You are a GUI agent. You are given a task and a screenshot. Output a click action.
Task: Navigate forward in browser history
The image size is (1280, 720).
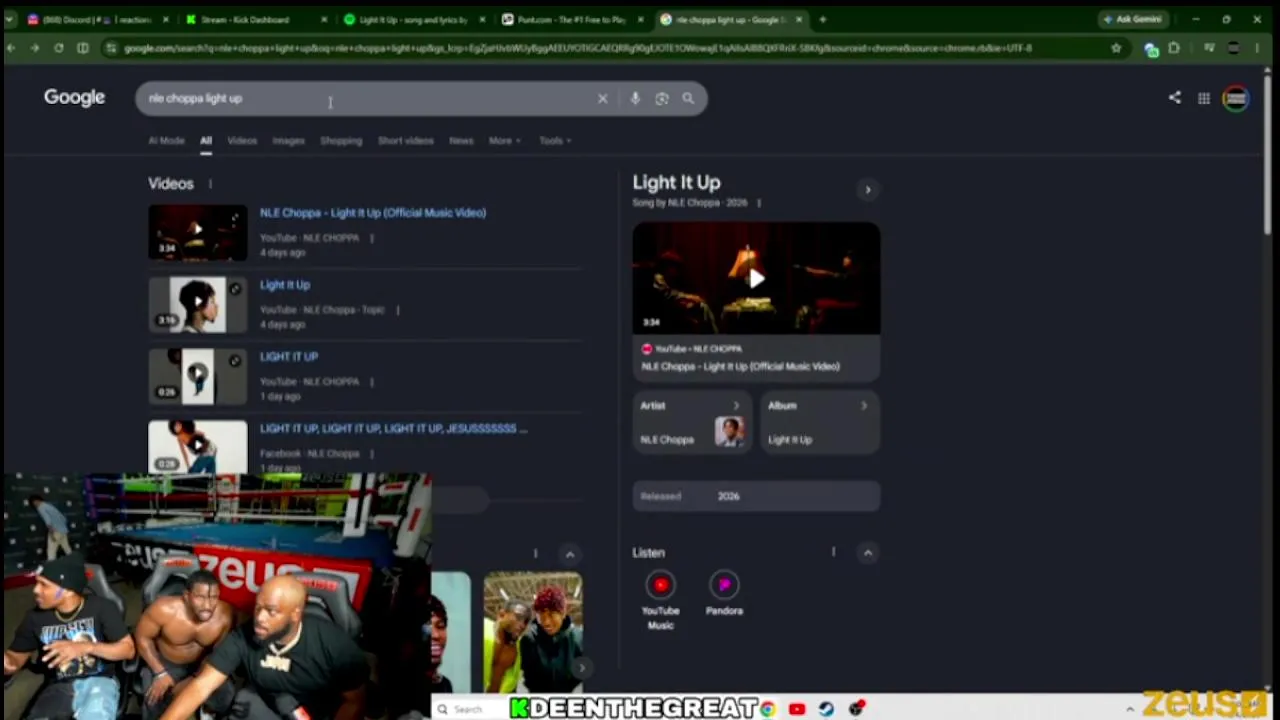tap(34, 48)
